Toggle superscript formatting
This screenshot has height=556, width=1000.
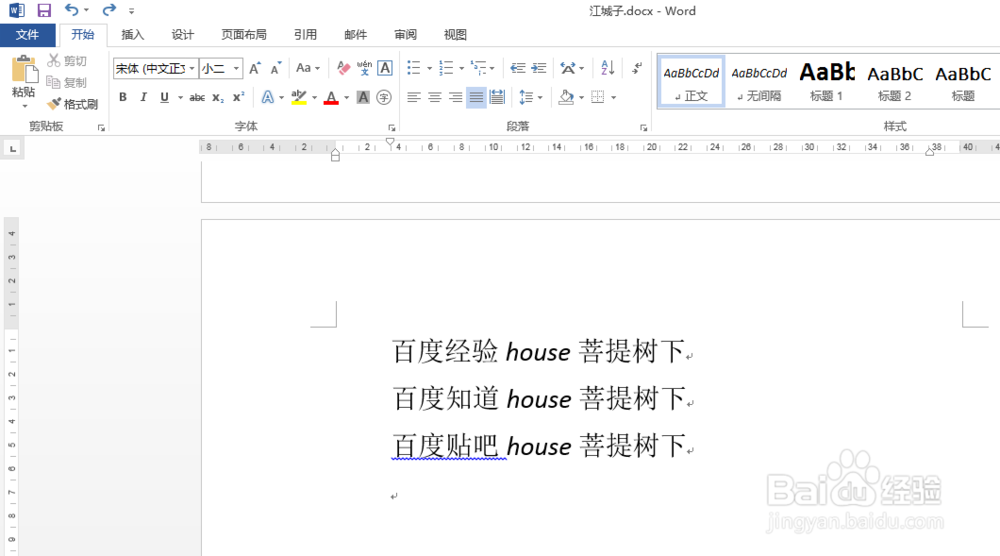tap(239, 98)
